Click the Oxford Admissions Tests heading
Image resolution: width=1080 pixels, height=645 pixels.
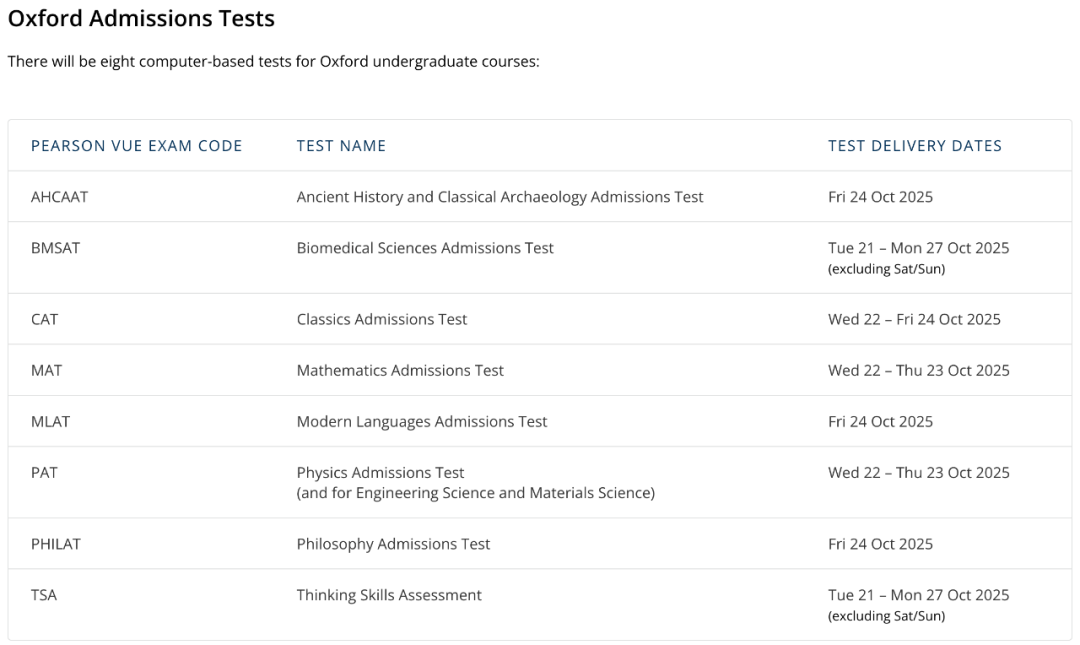coord(141,18)
